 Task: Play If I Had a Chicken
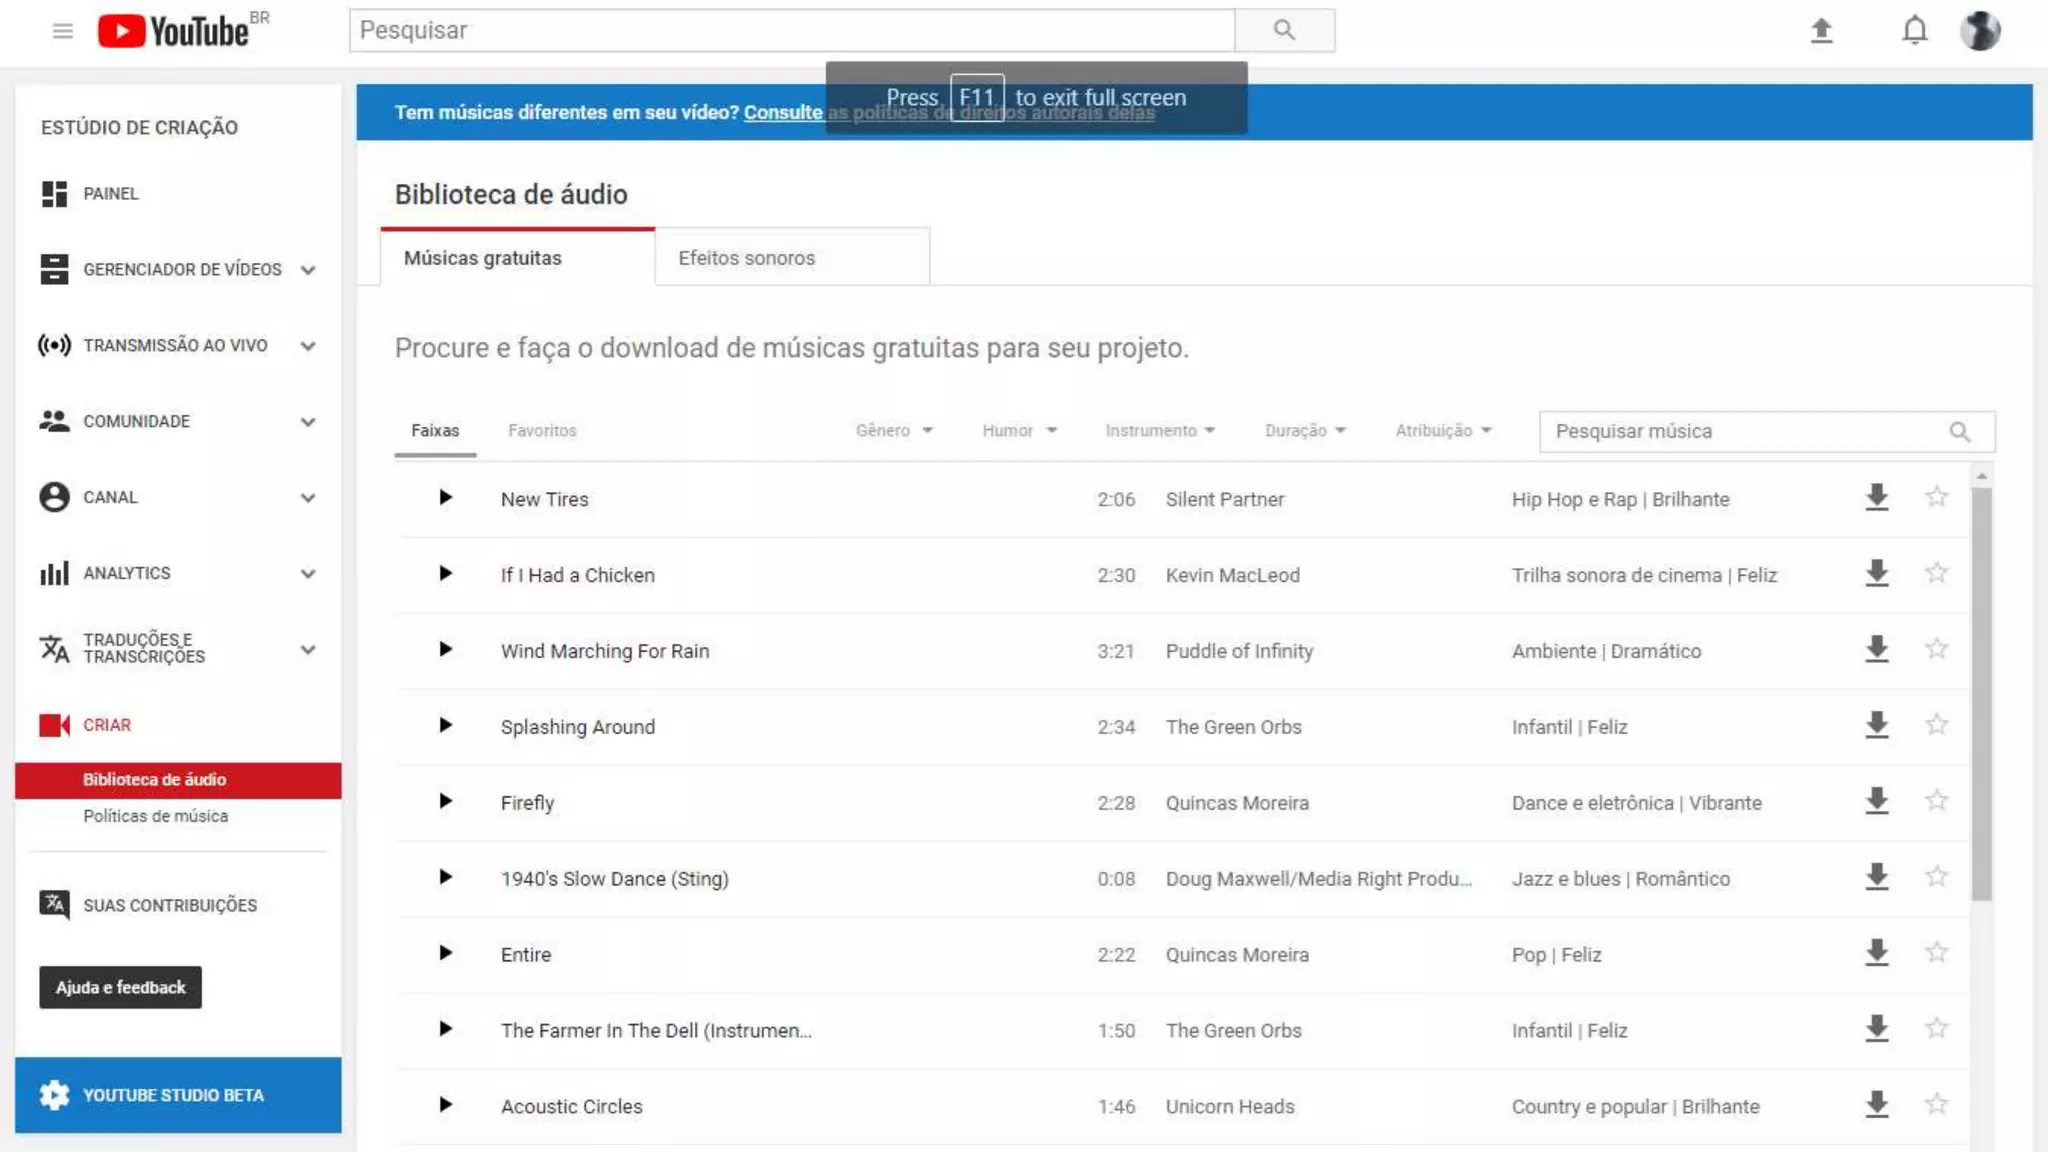(446, 573)
